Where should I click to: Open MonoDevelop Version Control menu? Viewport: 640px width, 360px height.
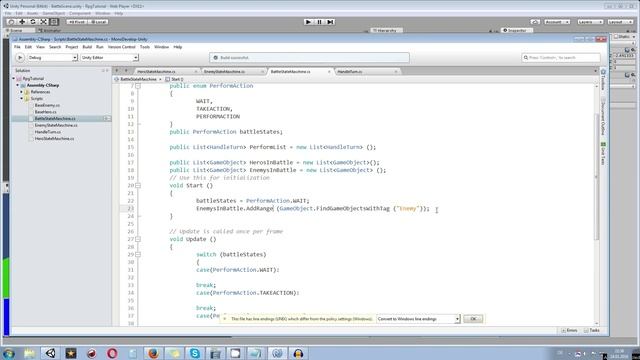(x=121, y=47)
